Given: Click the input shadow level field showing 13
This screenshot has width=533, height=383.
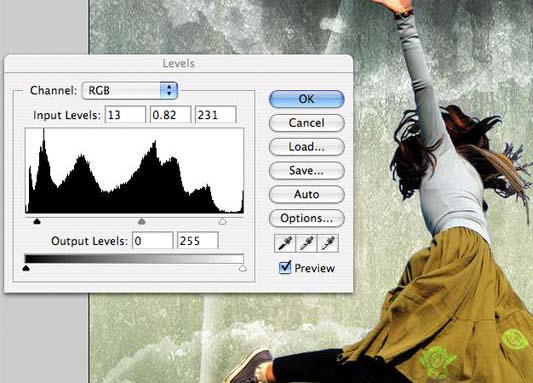Looking at the screenshot, I should click(125, 115).
